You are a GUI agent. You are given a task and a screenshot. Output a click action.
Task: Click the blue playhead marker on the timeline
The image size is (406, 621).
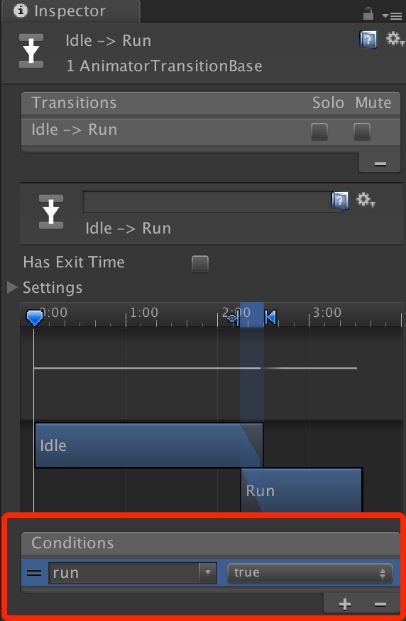tap(35, 318)
